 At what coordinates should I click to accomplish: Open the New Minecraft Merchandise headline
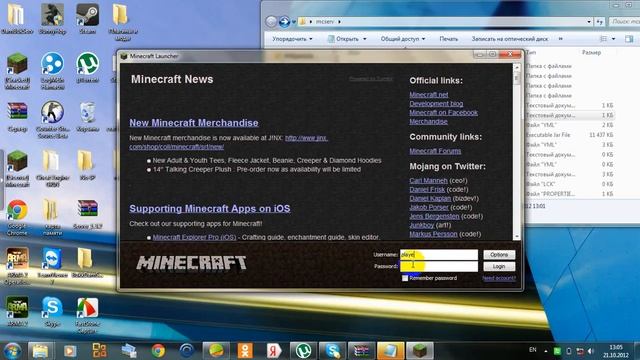[194, 123]
